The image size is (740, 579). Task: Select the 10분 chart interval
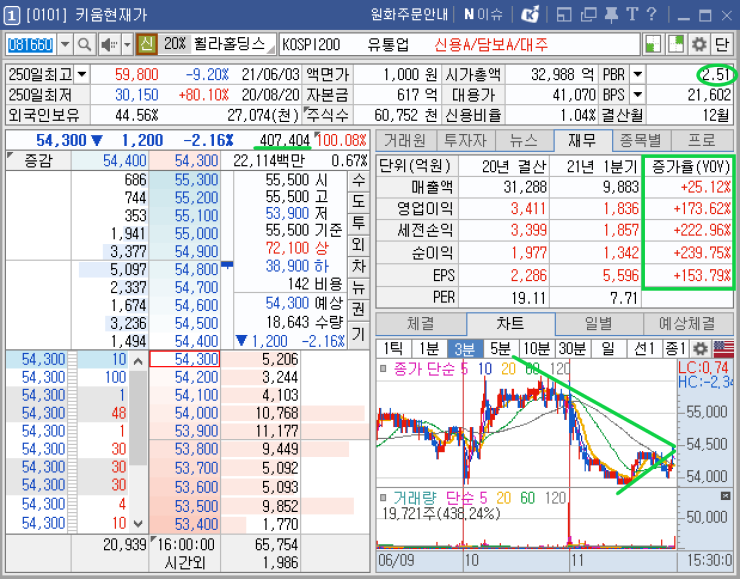(537, 349)
